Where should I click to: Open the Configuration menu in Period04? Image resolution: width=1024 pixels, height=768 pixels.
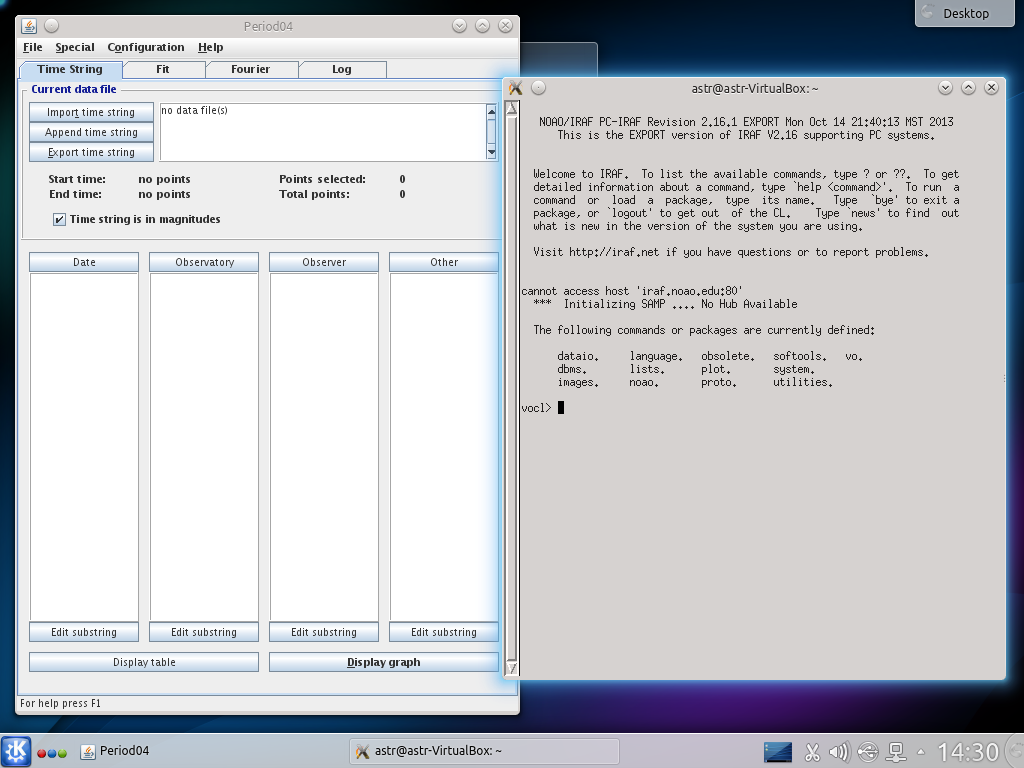tap(146, 47)
